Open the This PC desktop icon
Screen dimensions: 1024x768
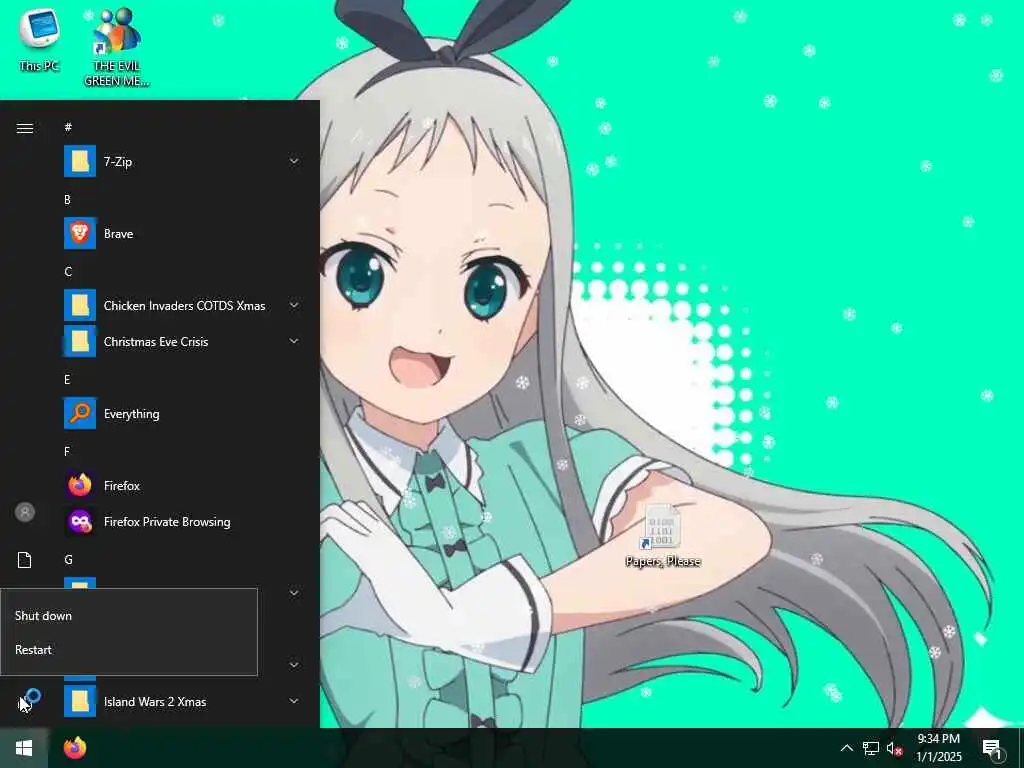39,40
